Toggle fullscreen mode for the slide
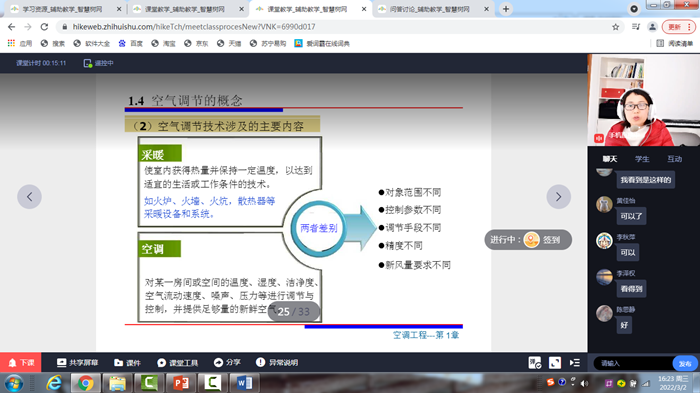Screen dimensions: 700x393 click(555, 363)
